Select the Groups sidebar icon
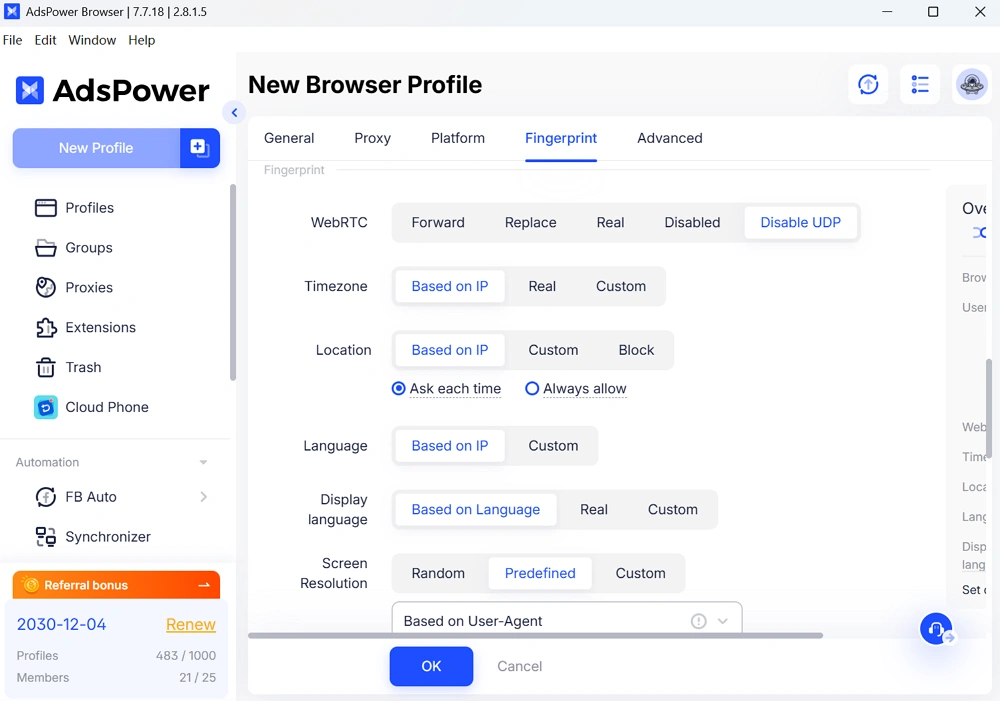1000x701 pixels. pos(46,247)
